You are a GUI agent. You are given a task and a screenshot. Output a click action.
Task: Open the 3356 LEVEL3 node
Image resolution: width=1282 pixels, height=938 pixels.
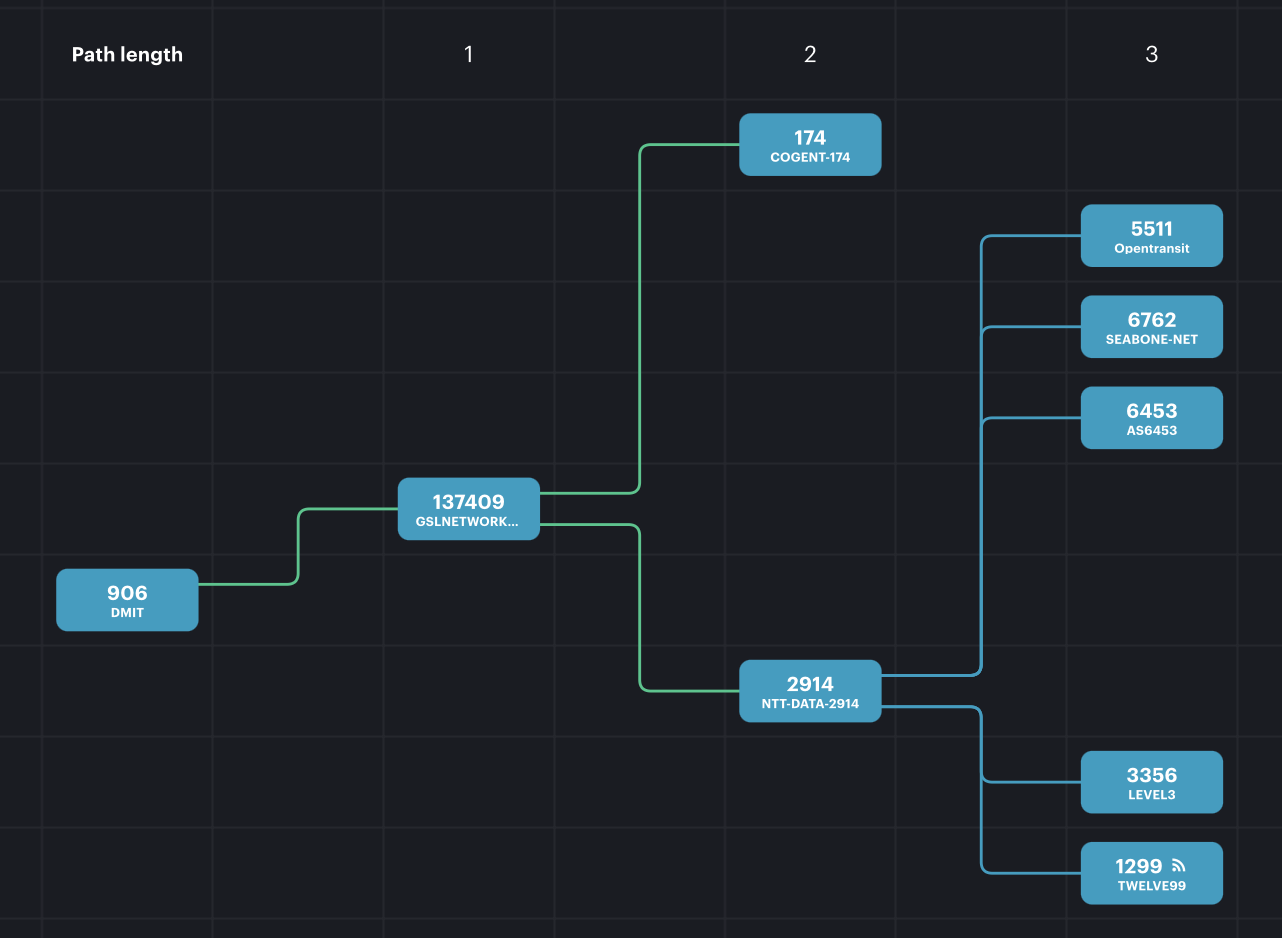[1152, 782]
